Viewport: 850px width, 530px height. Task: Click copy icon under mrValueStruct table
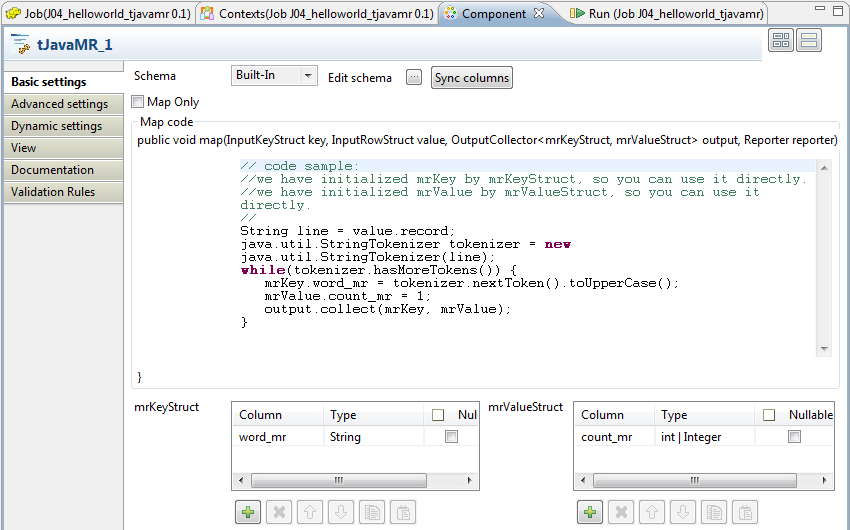tap(714, 512)
